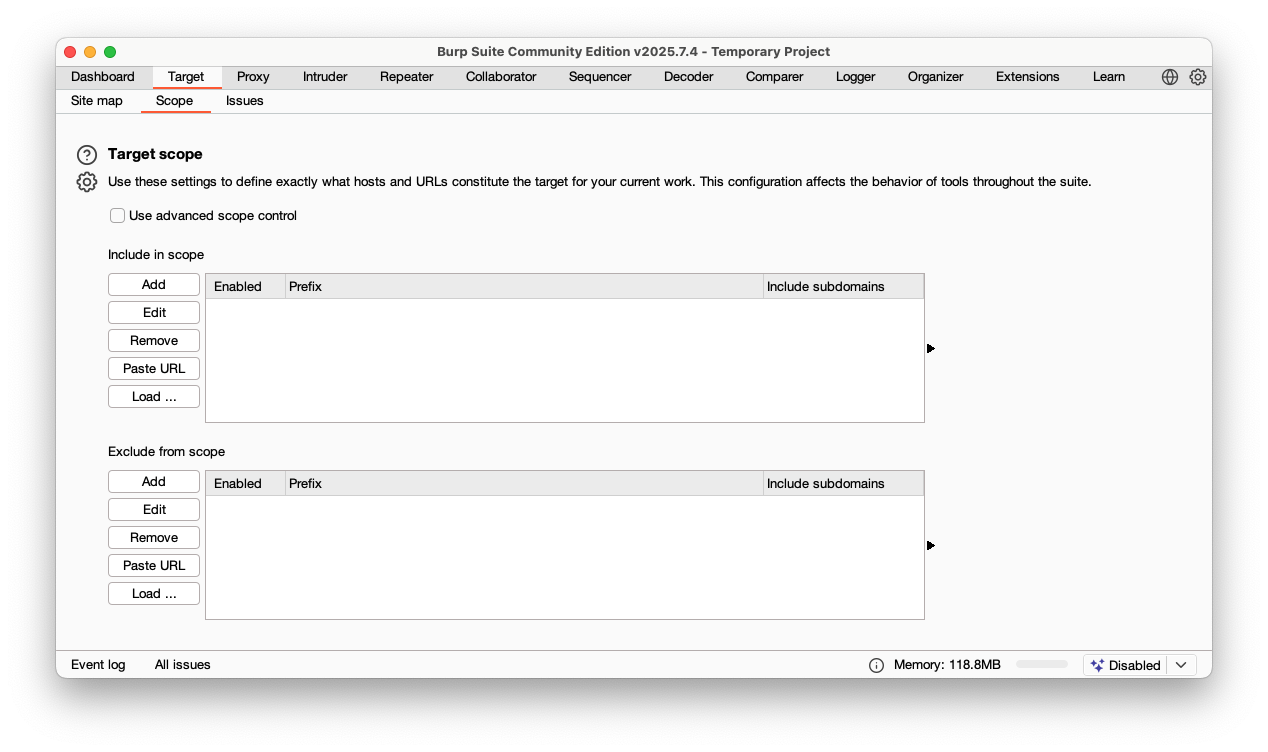Open the Issues sub-tab
The height and width of the screenshot is (752, 1268).
pos(245,101)
